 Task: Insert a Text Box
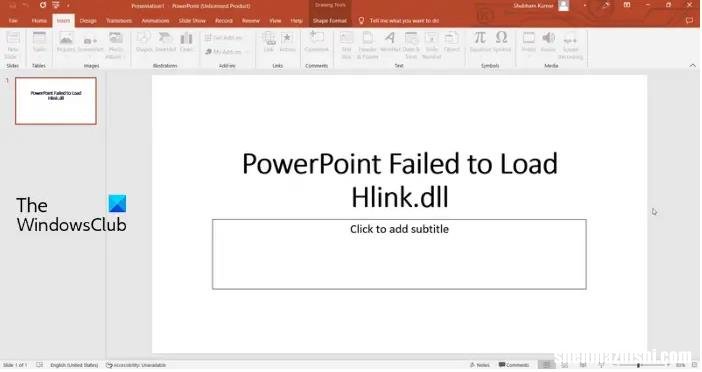346,45
